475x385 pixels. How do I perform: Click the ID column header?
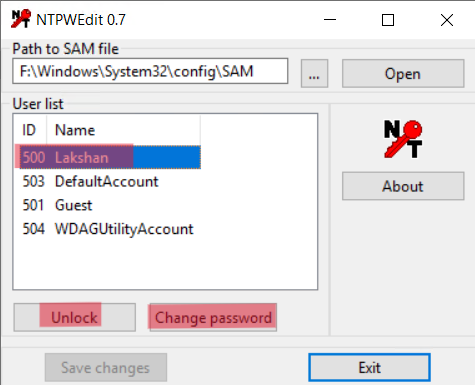[30, 130]
